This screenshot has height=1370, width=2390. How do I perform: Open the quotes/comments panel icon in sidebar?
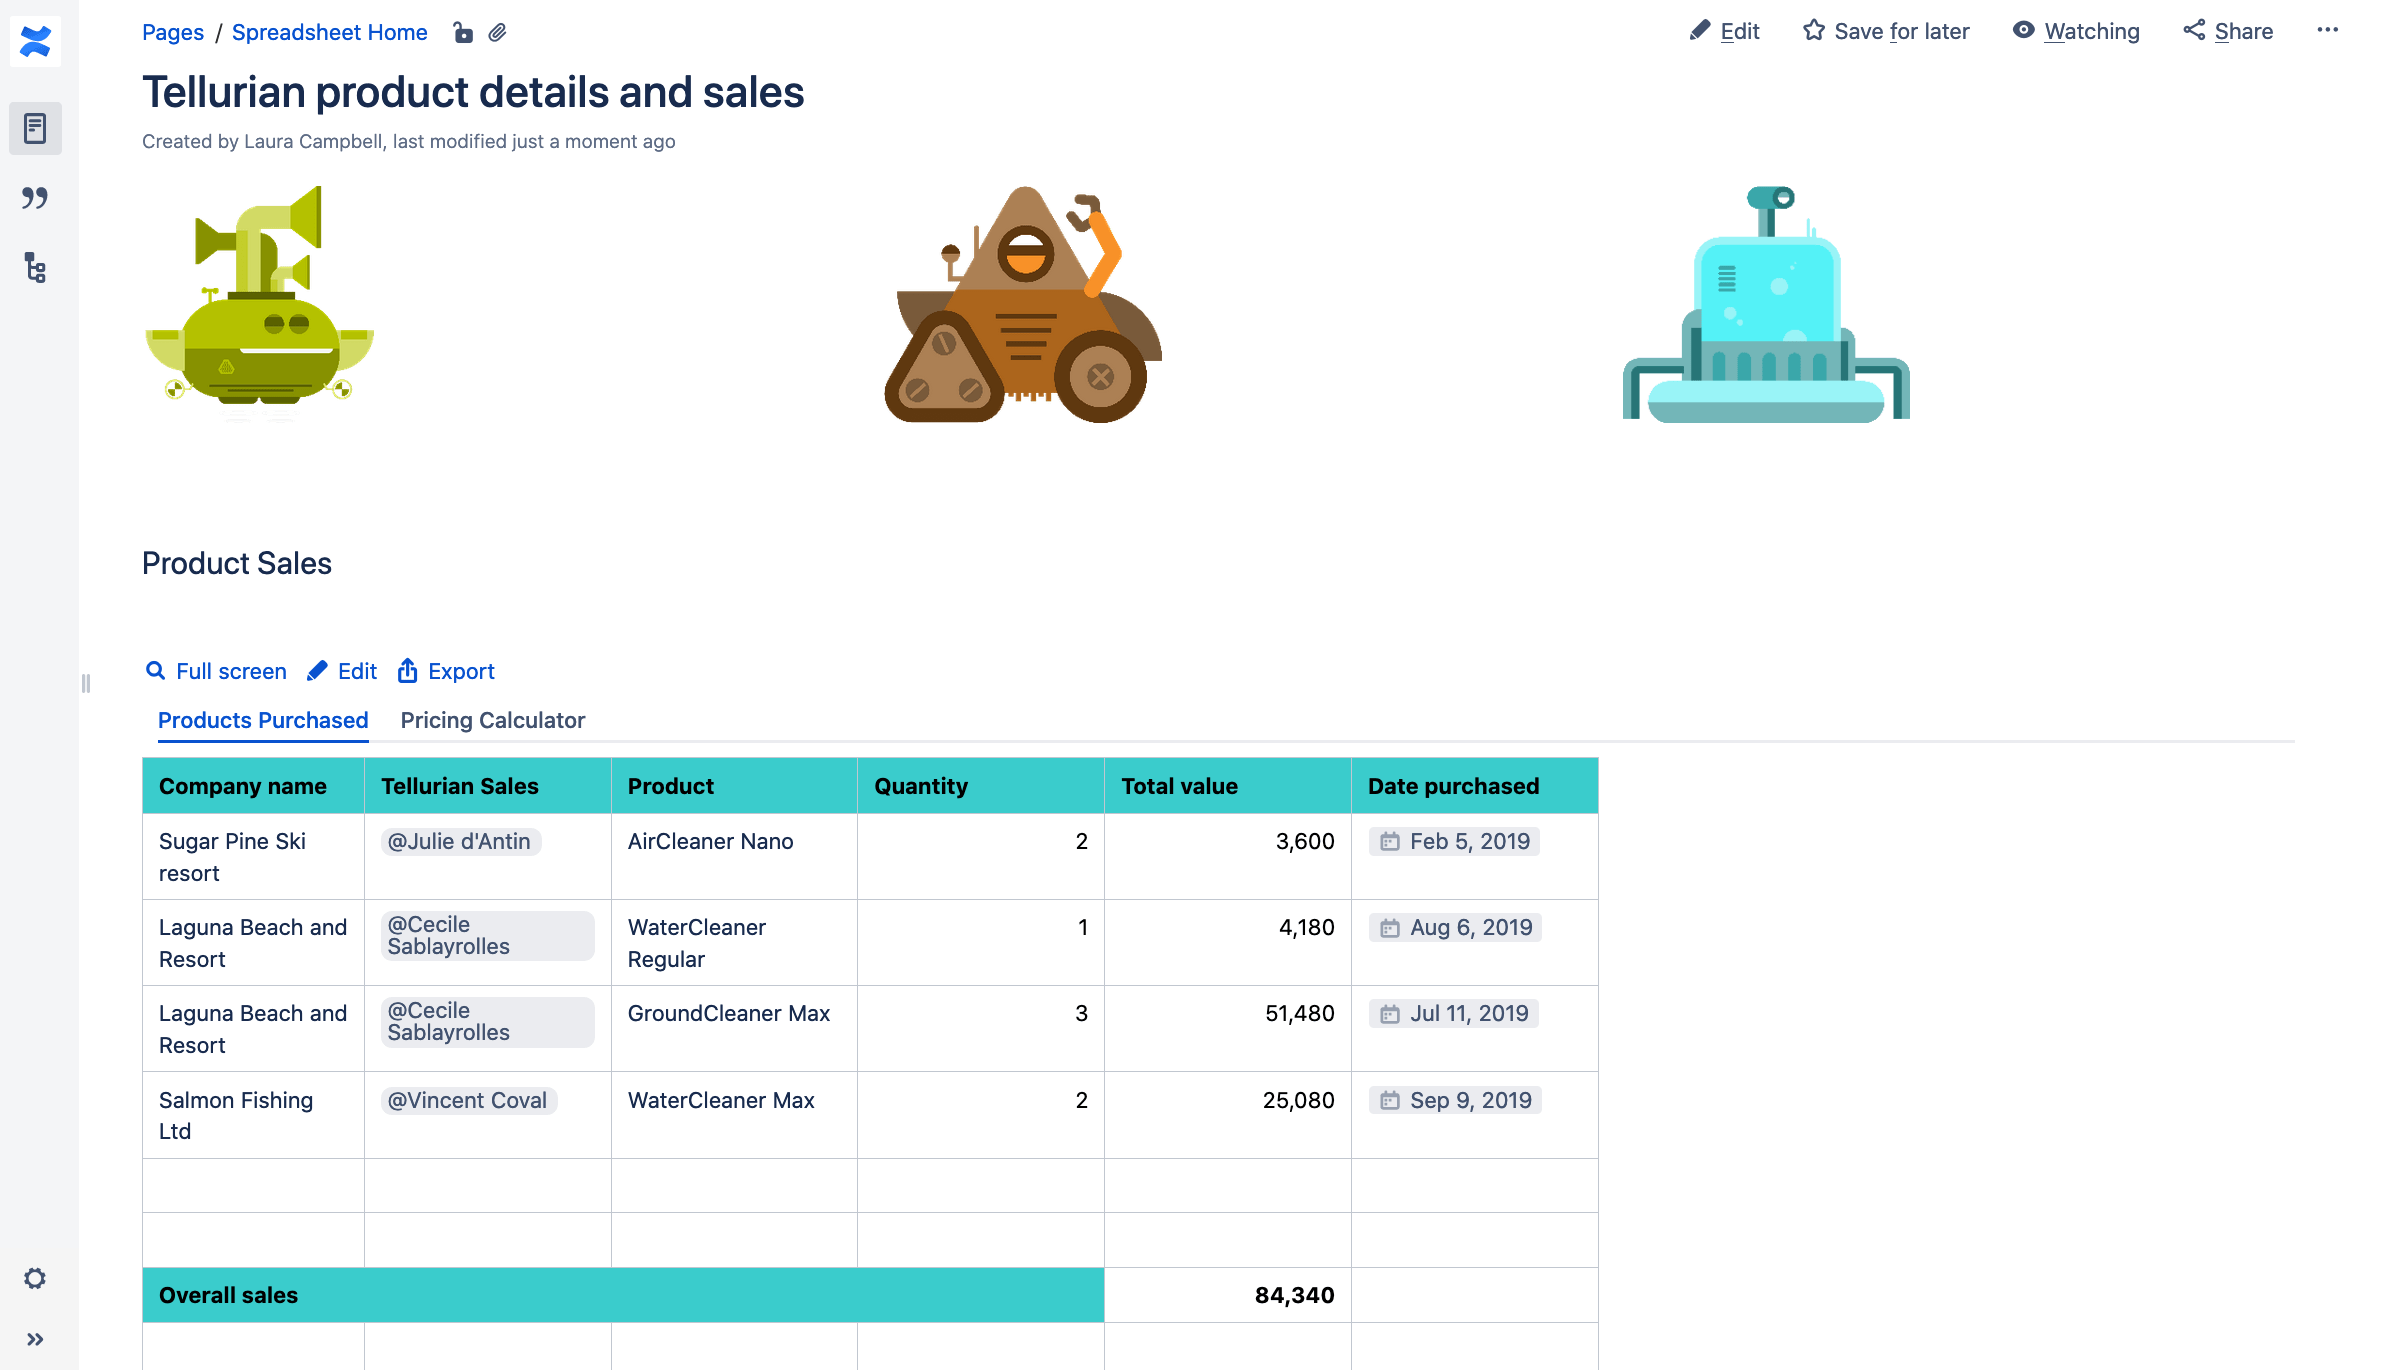coord(36,198)
